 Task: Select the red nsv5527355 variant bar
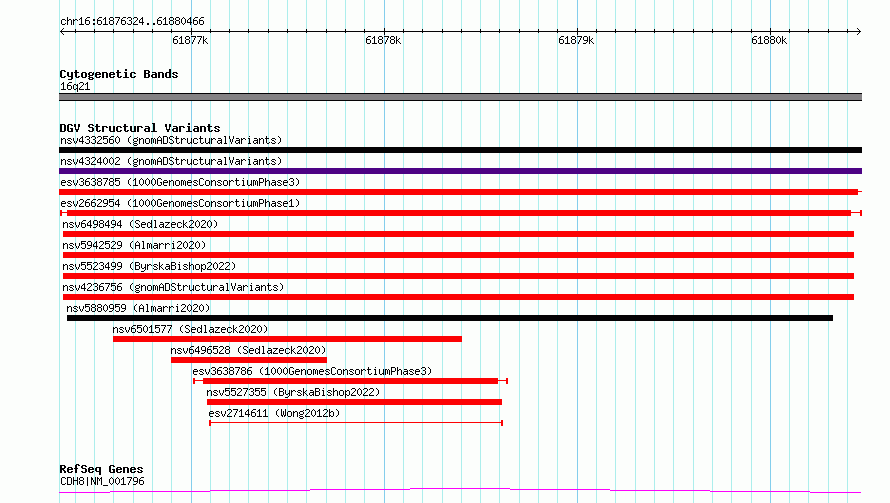354,402
